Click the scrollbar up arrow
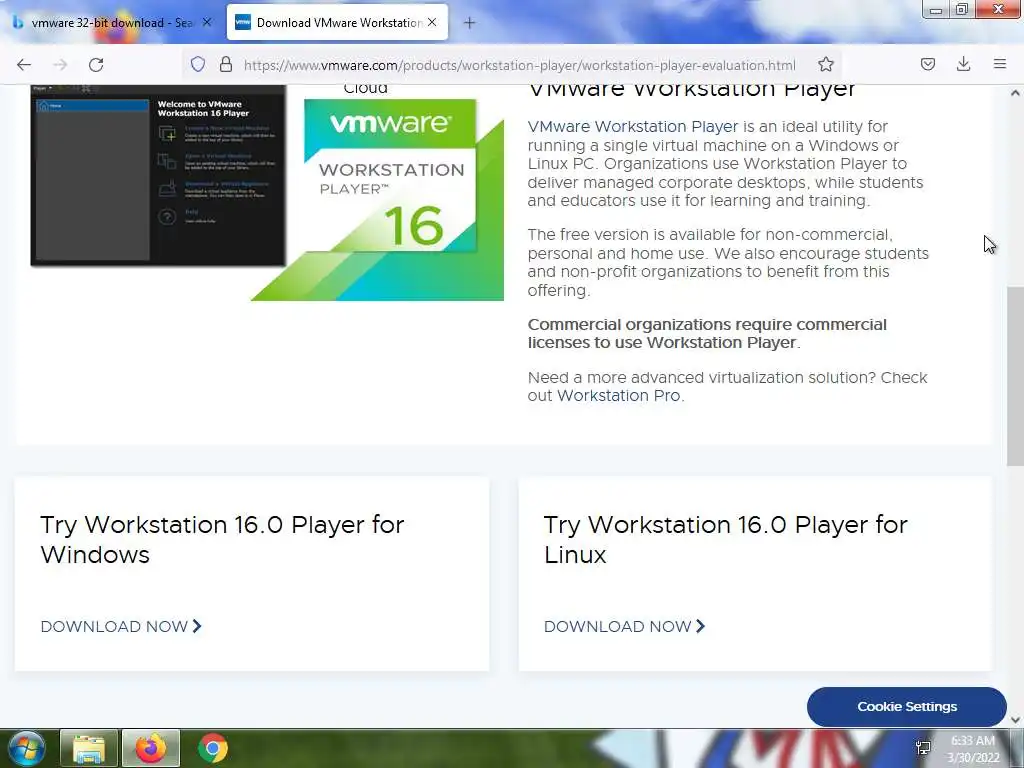This screenshot has width=1024, height=768. (x=1015, y=93)
